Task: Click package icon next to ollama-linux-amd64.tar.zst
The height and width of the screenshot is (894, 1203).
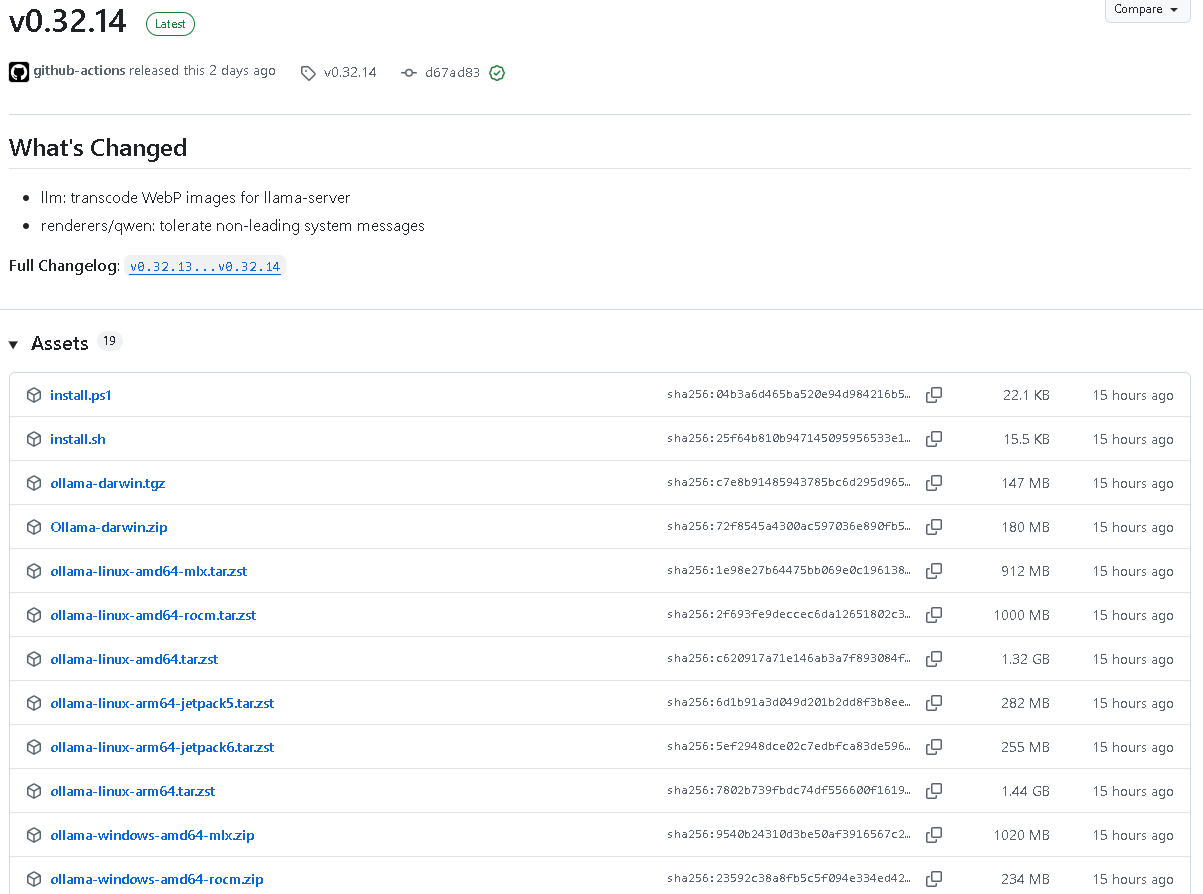Action: pos(34,659)
